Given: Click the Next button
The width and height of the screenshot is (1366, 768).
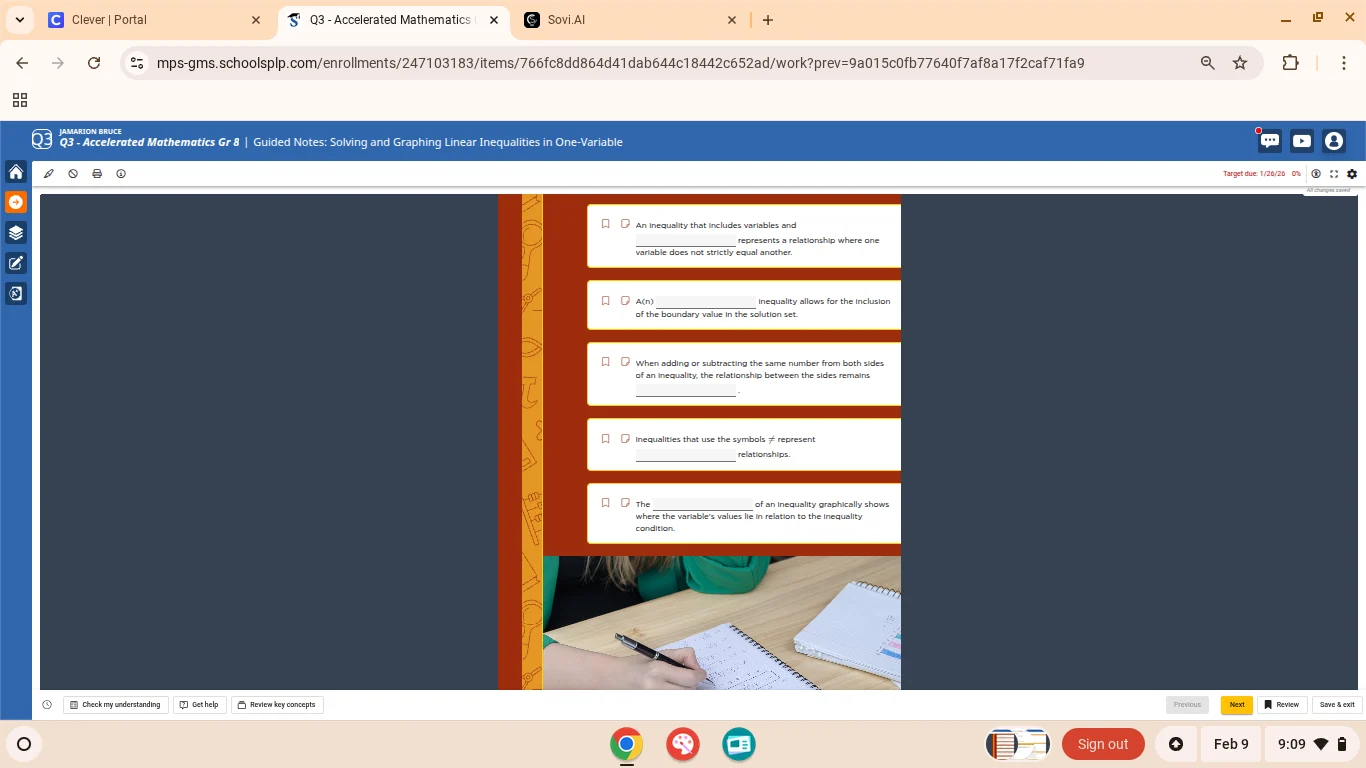Looking at the screenshot, I should tap(1236, 704).
